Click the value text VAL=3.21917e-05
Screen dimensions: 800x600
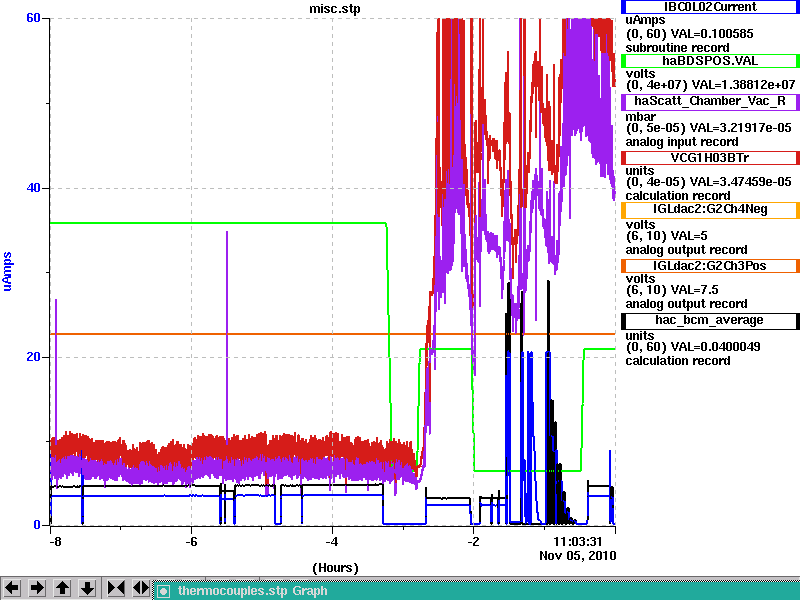(740, 128)
